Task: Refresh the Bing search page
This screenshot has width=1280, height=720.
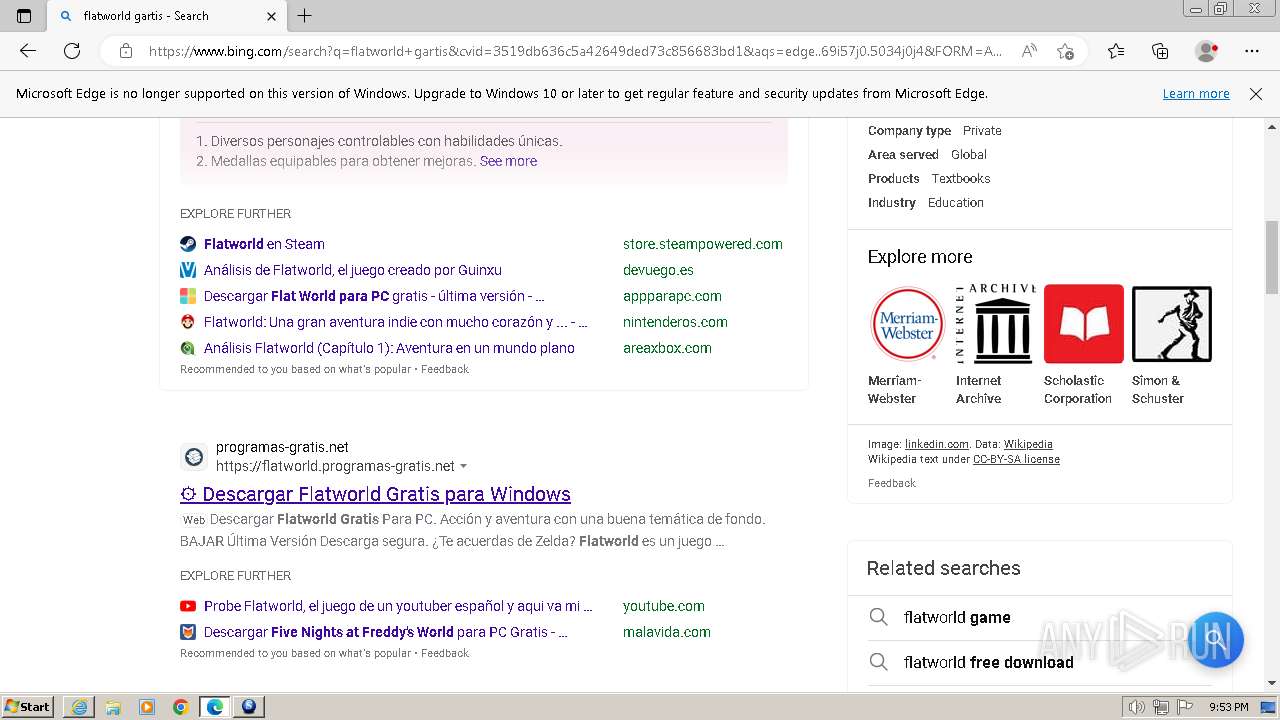Action: point(72,51)
